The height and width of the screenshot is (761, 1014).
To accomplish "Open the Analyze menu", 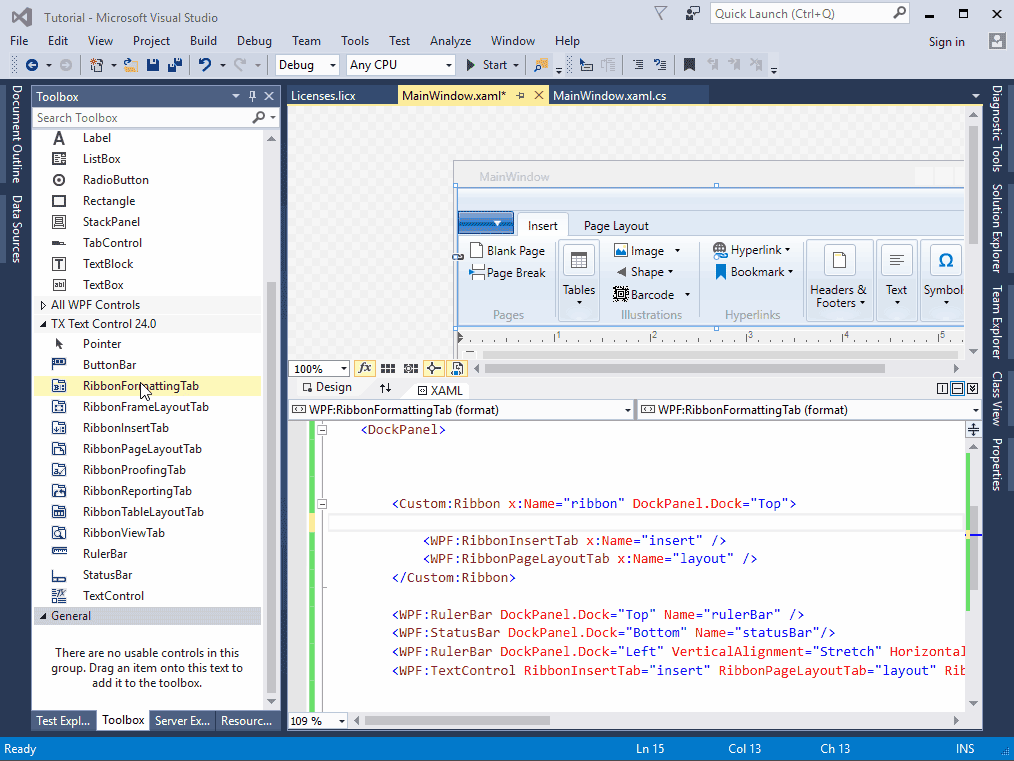I will pyautogui.click(x=450, y=41).
